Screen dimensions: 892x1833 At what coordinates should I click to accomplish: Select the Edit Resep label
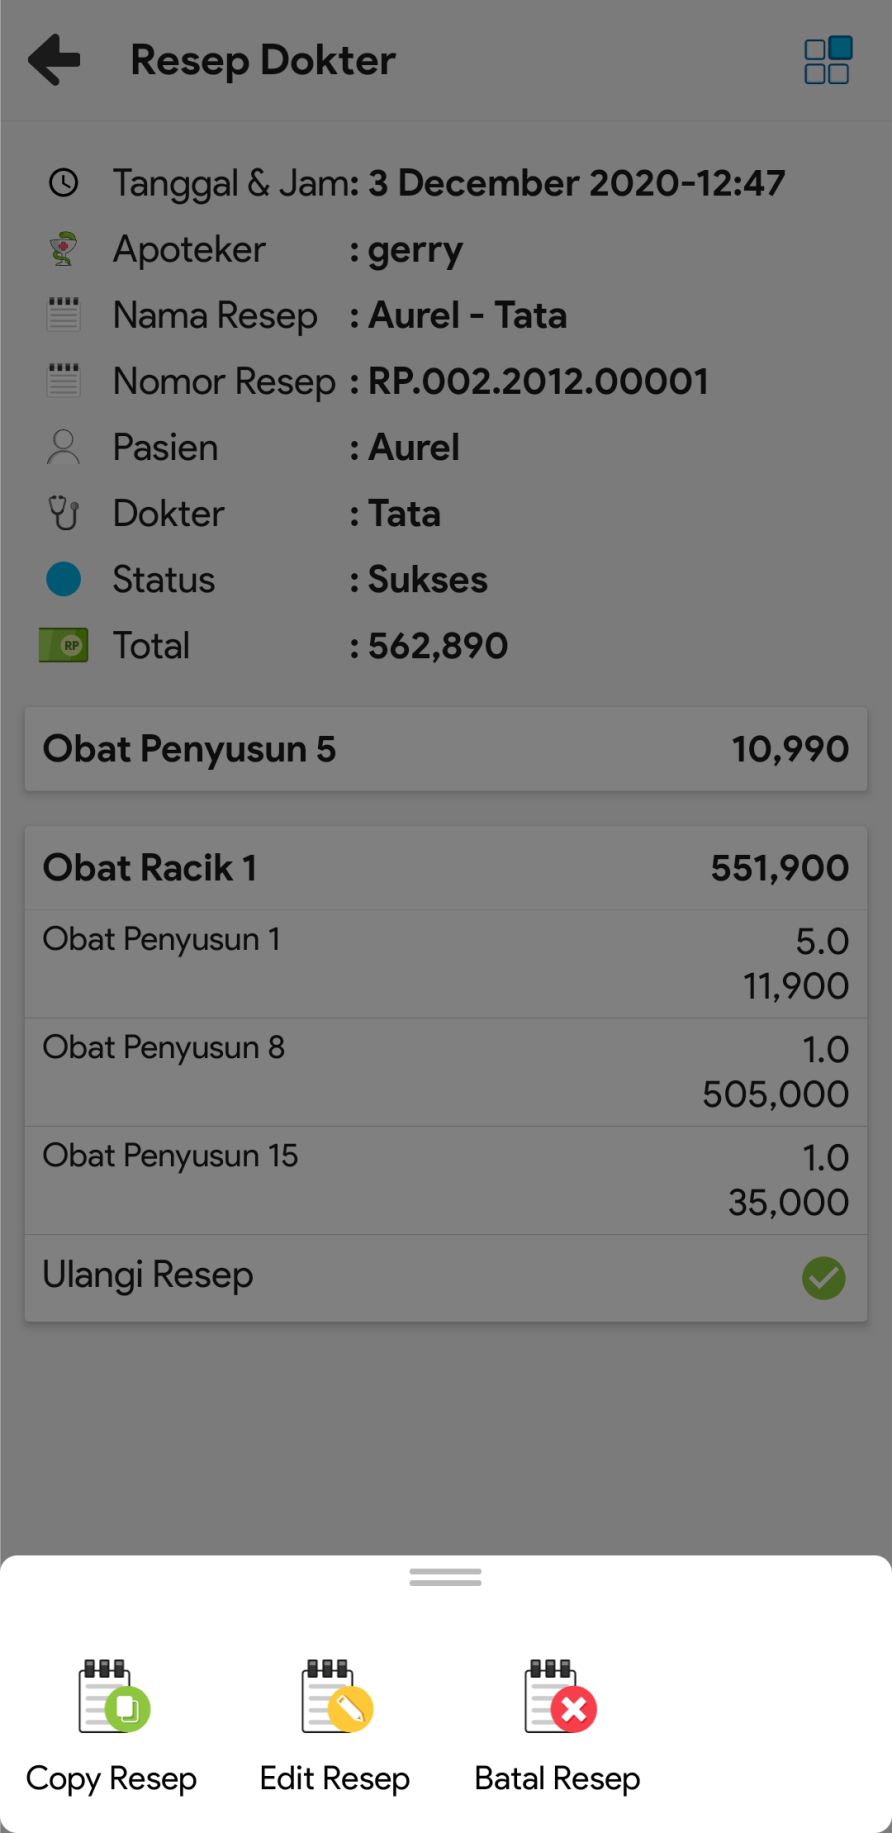pos(335,1778)
